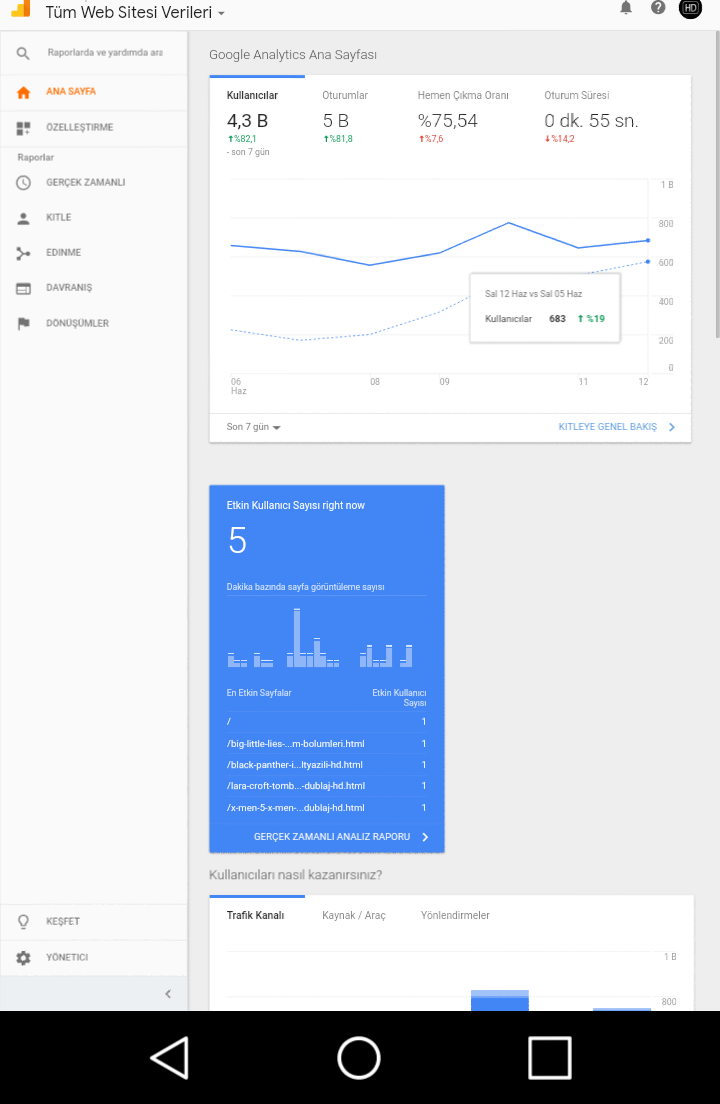
Task: Click the person icon for Kitle
Action: click(23, 218)
